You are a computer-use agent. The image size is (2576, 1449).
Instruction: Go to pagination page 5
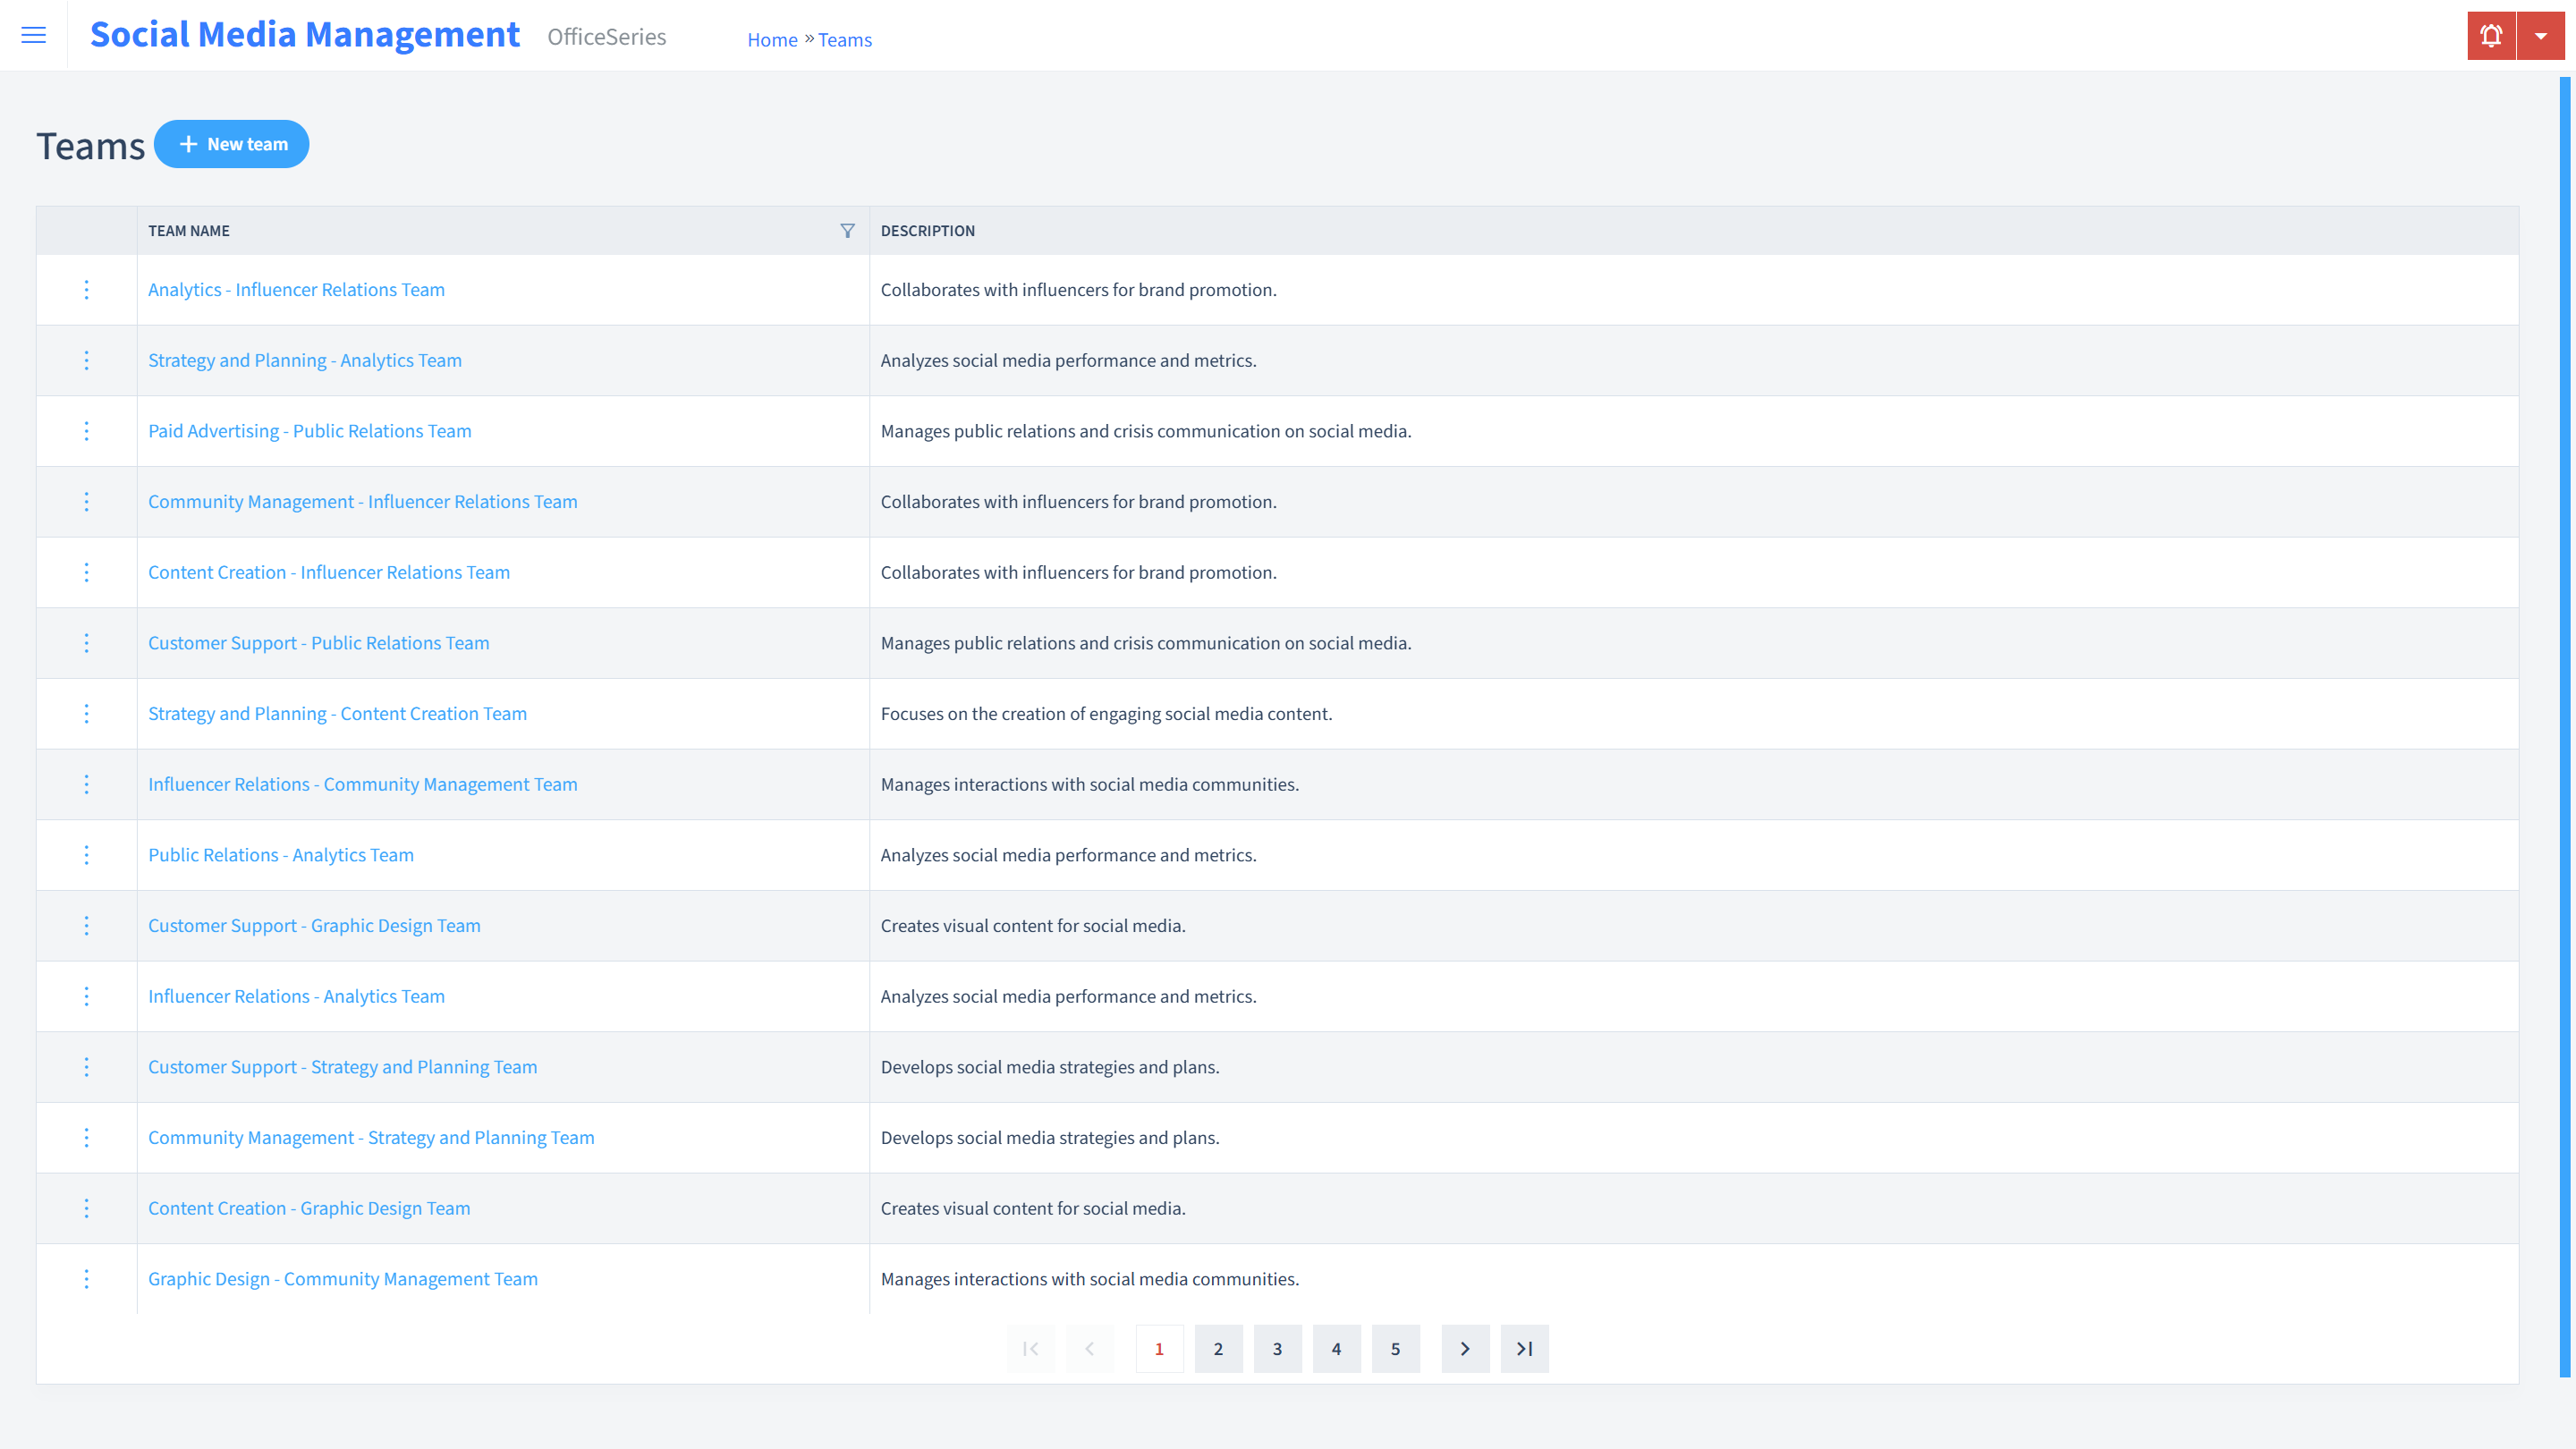[1395, 1349]
